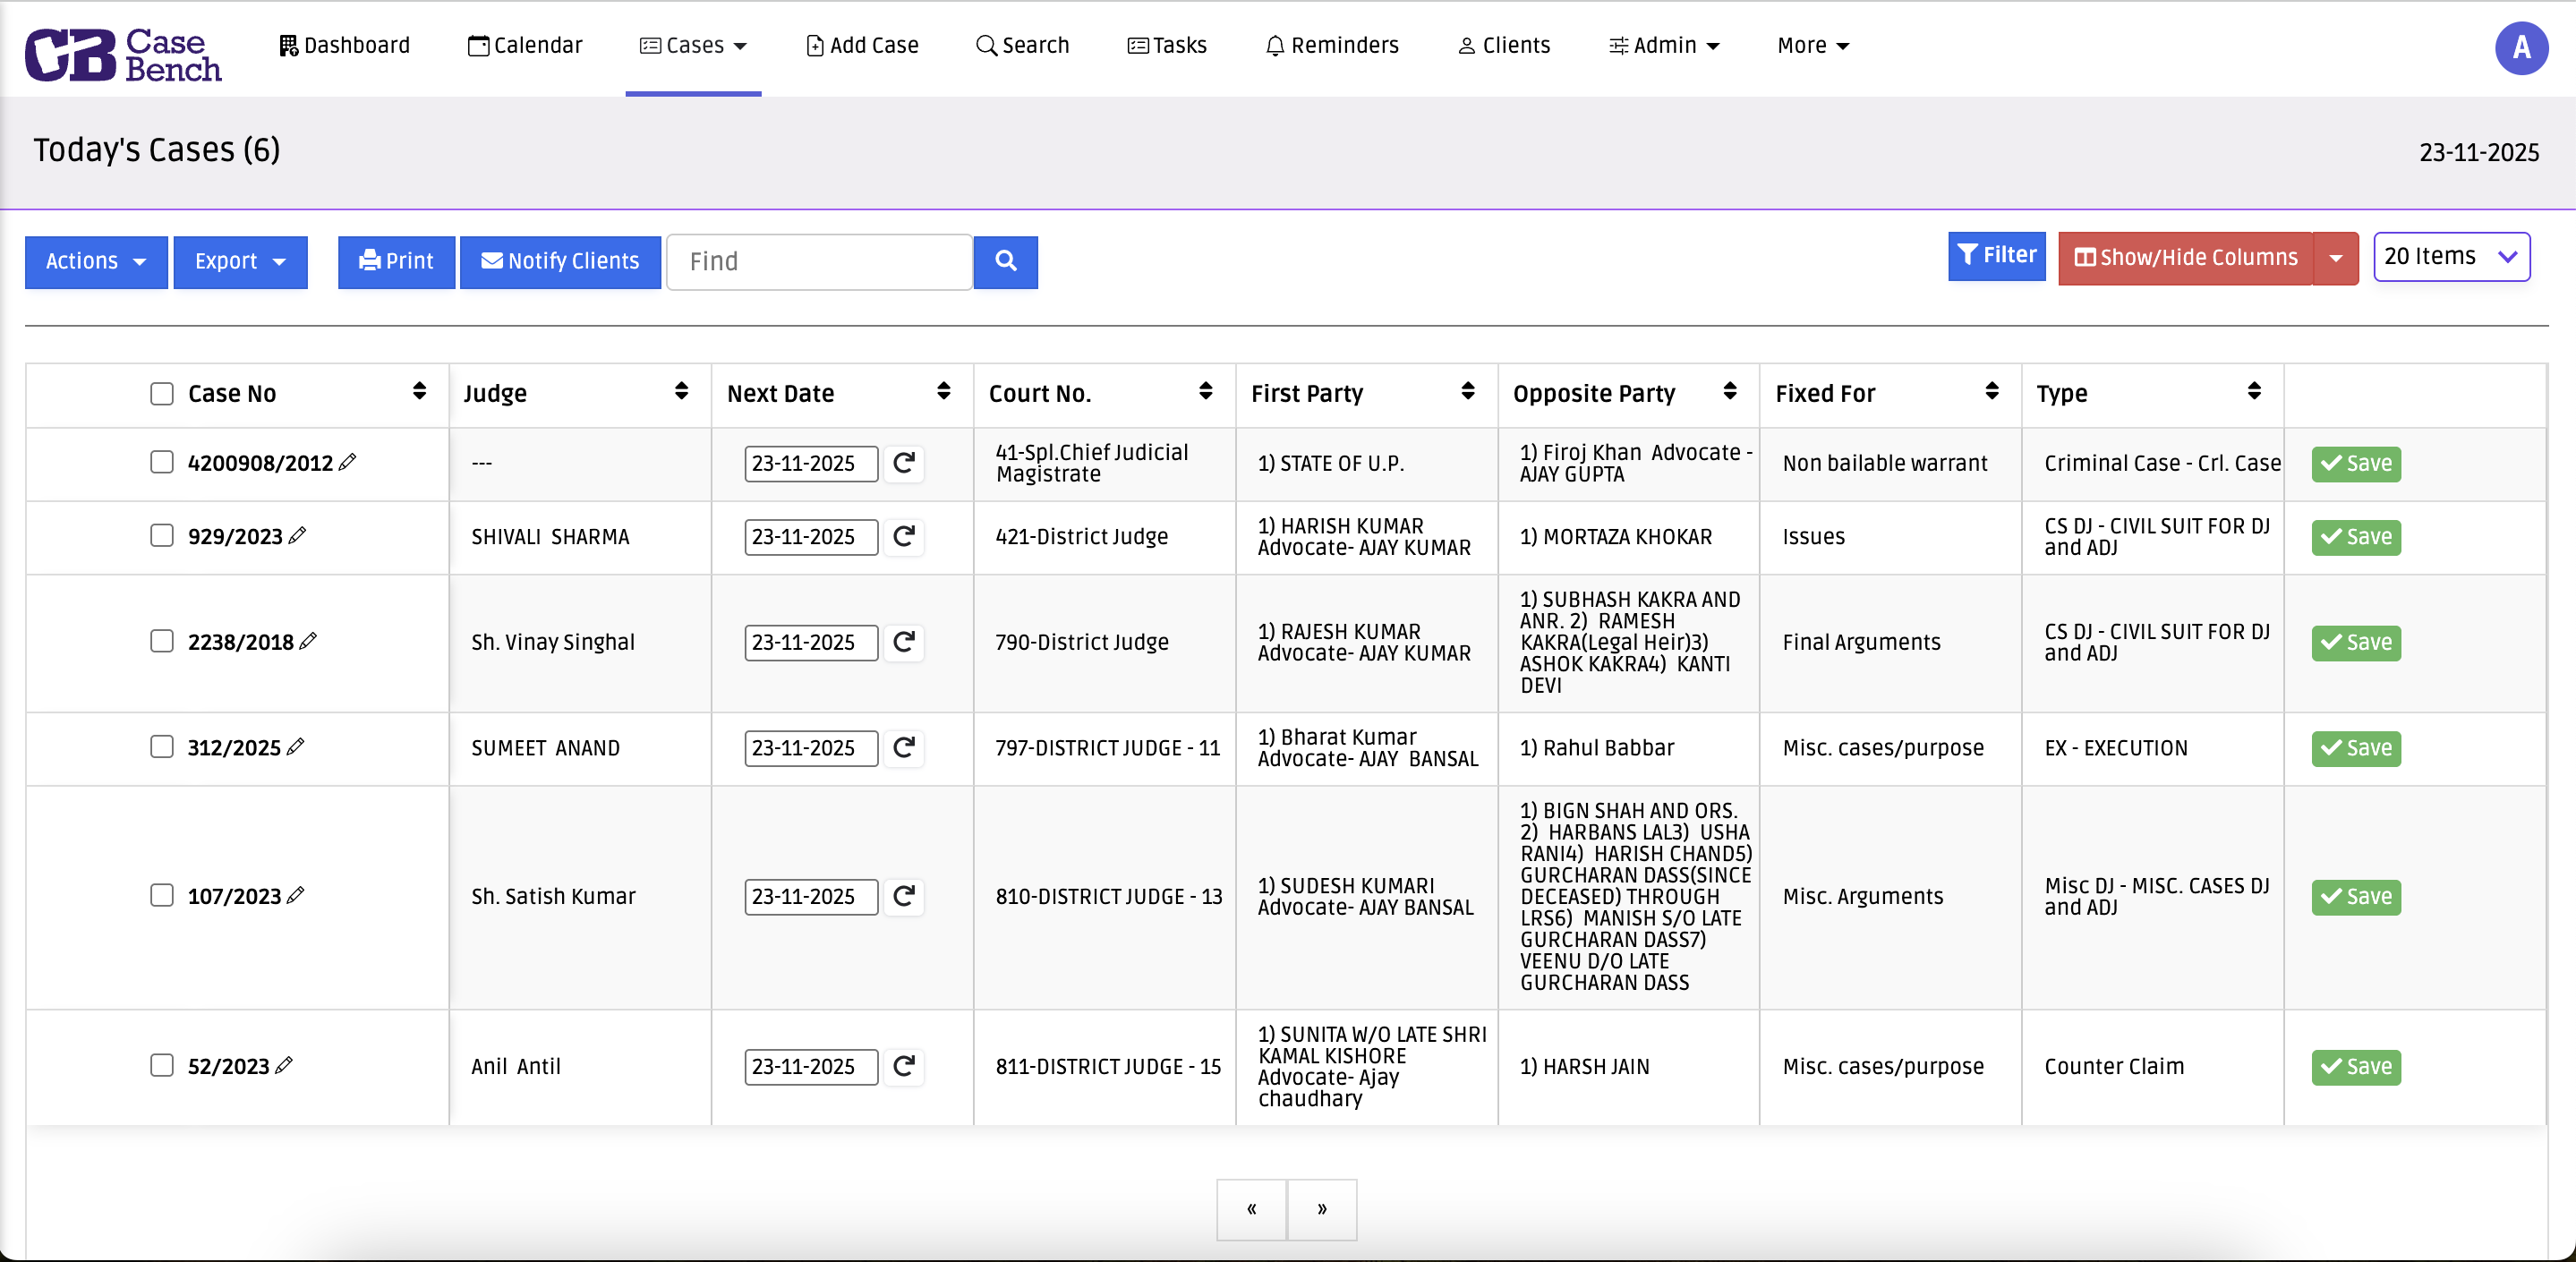Save the row for case 312/2025
Image resolution: width=2576 pixels, height=1262 pixels.
click(2356, 748)
